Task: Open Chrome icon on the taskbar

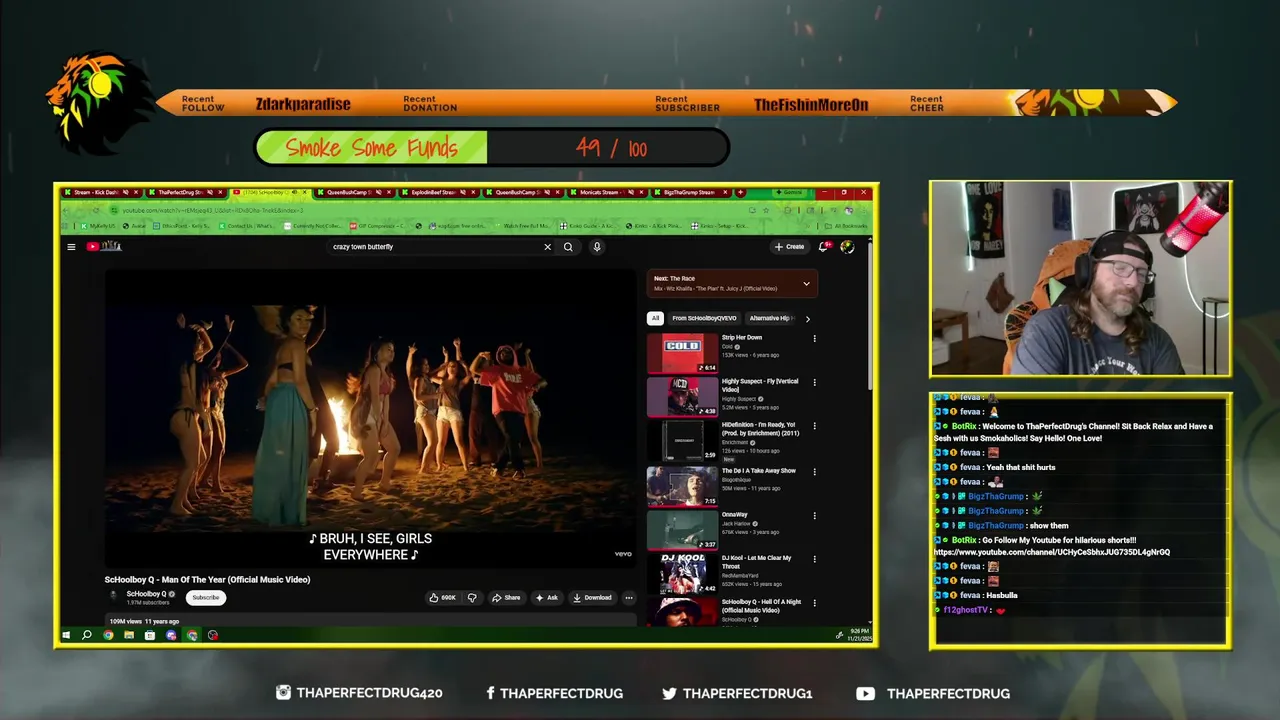Action: pyautogui.click(x=108, y=635)
